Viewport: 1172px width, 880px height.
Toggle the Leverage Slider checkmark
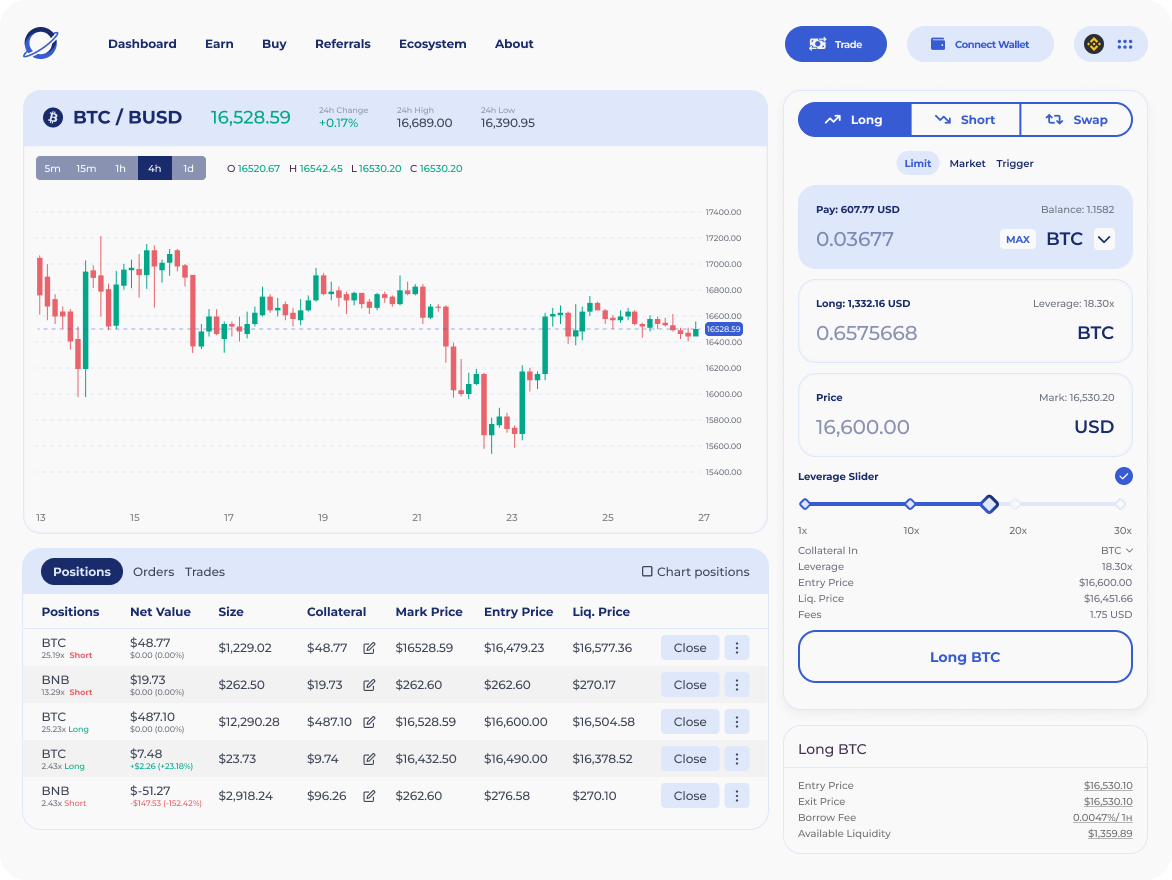click(1123, 476)
